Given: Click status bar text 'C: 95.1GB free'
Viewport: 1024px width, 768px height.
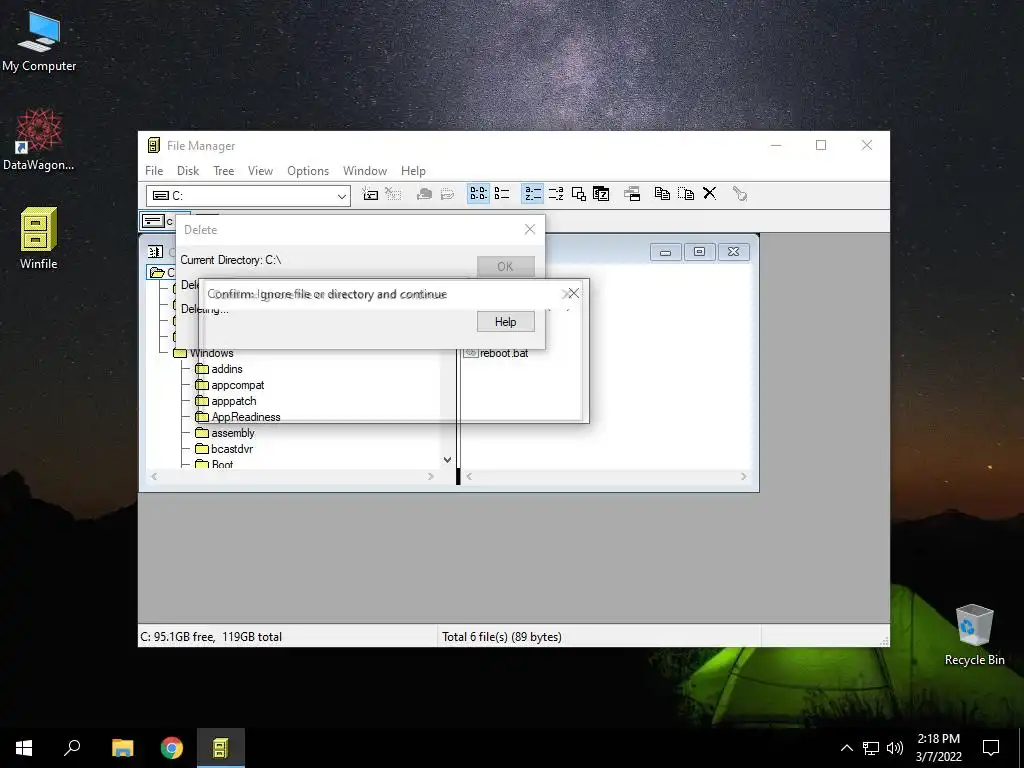Looking at the screenshot, I should (178, 637).
